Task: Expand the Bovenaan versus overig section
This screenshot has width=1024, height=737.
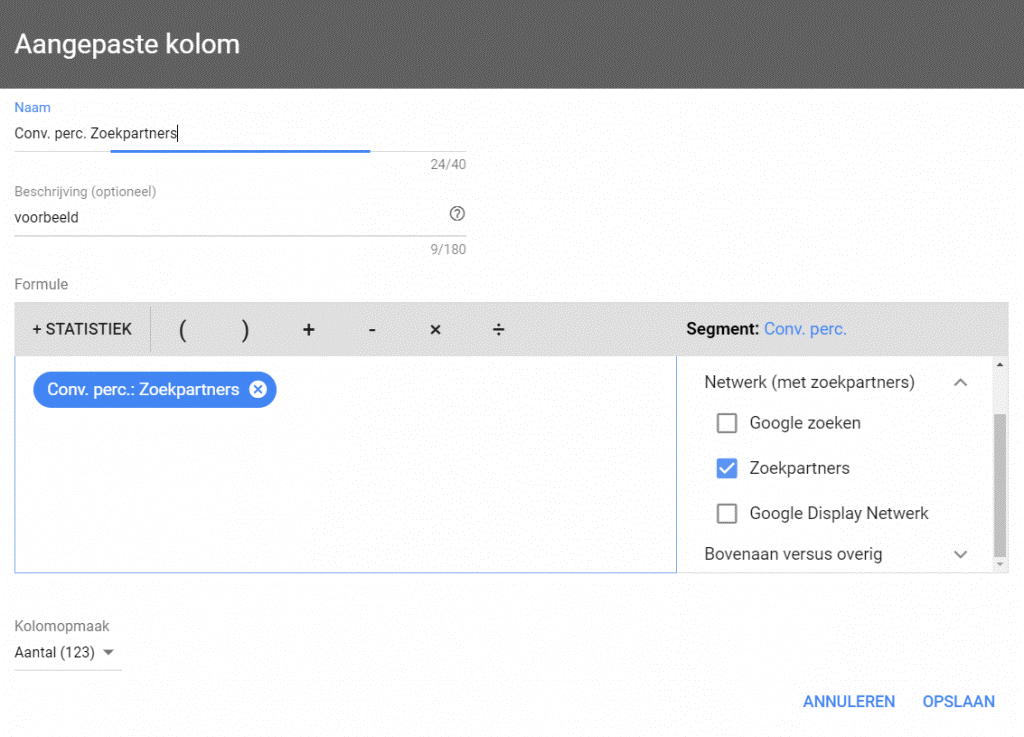Action: tap(960, 554)
